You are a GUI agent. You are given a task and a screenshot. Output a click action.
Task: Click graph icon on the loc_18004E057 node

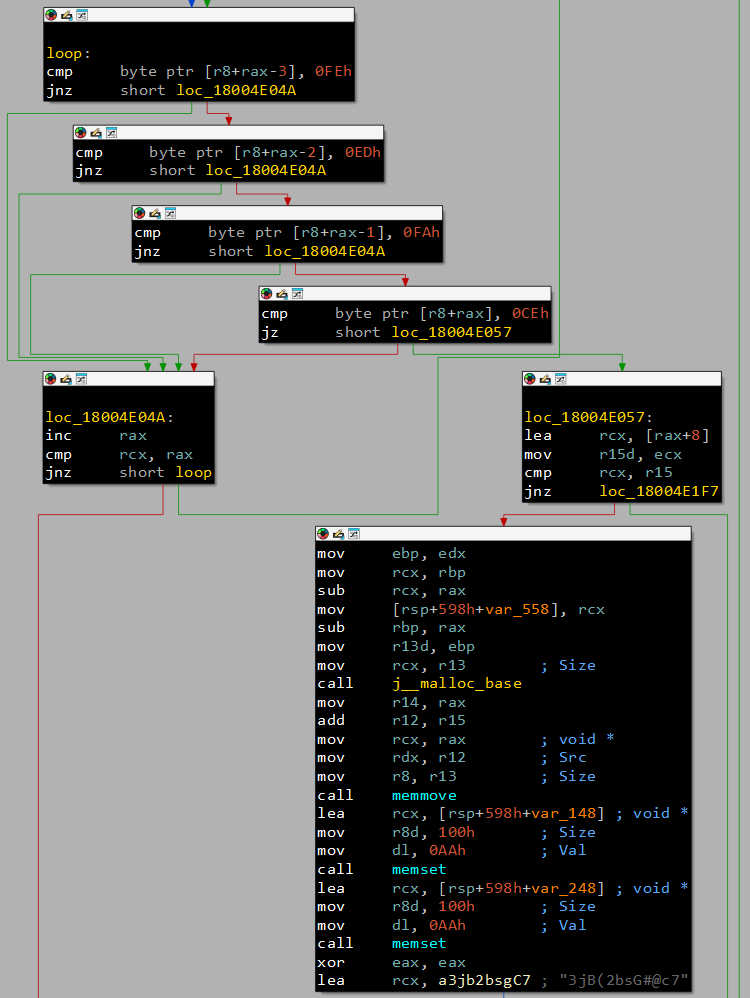click(x=560, y=379)
